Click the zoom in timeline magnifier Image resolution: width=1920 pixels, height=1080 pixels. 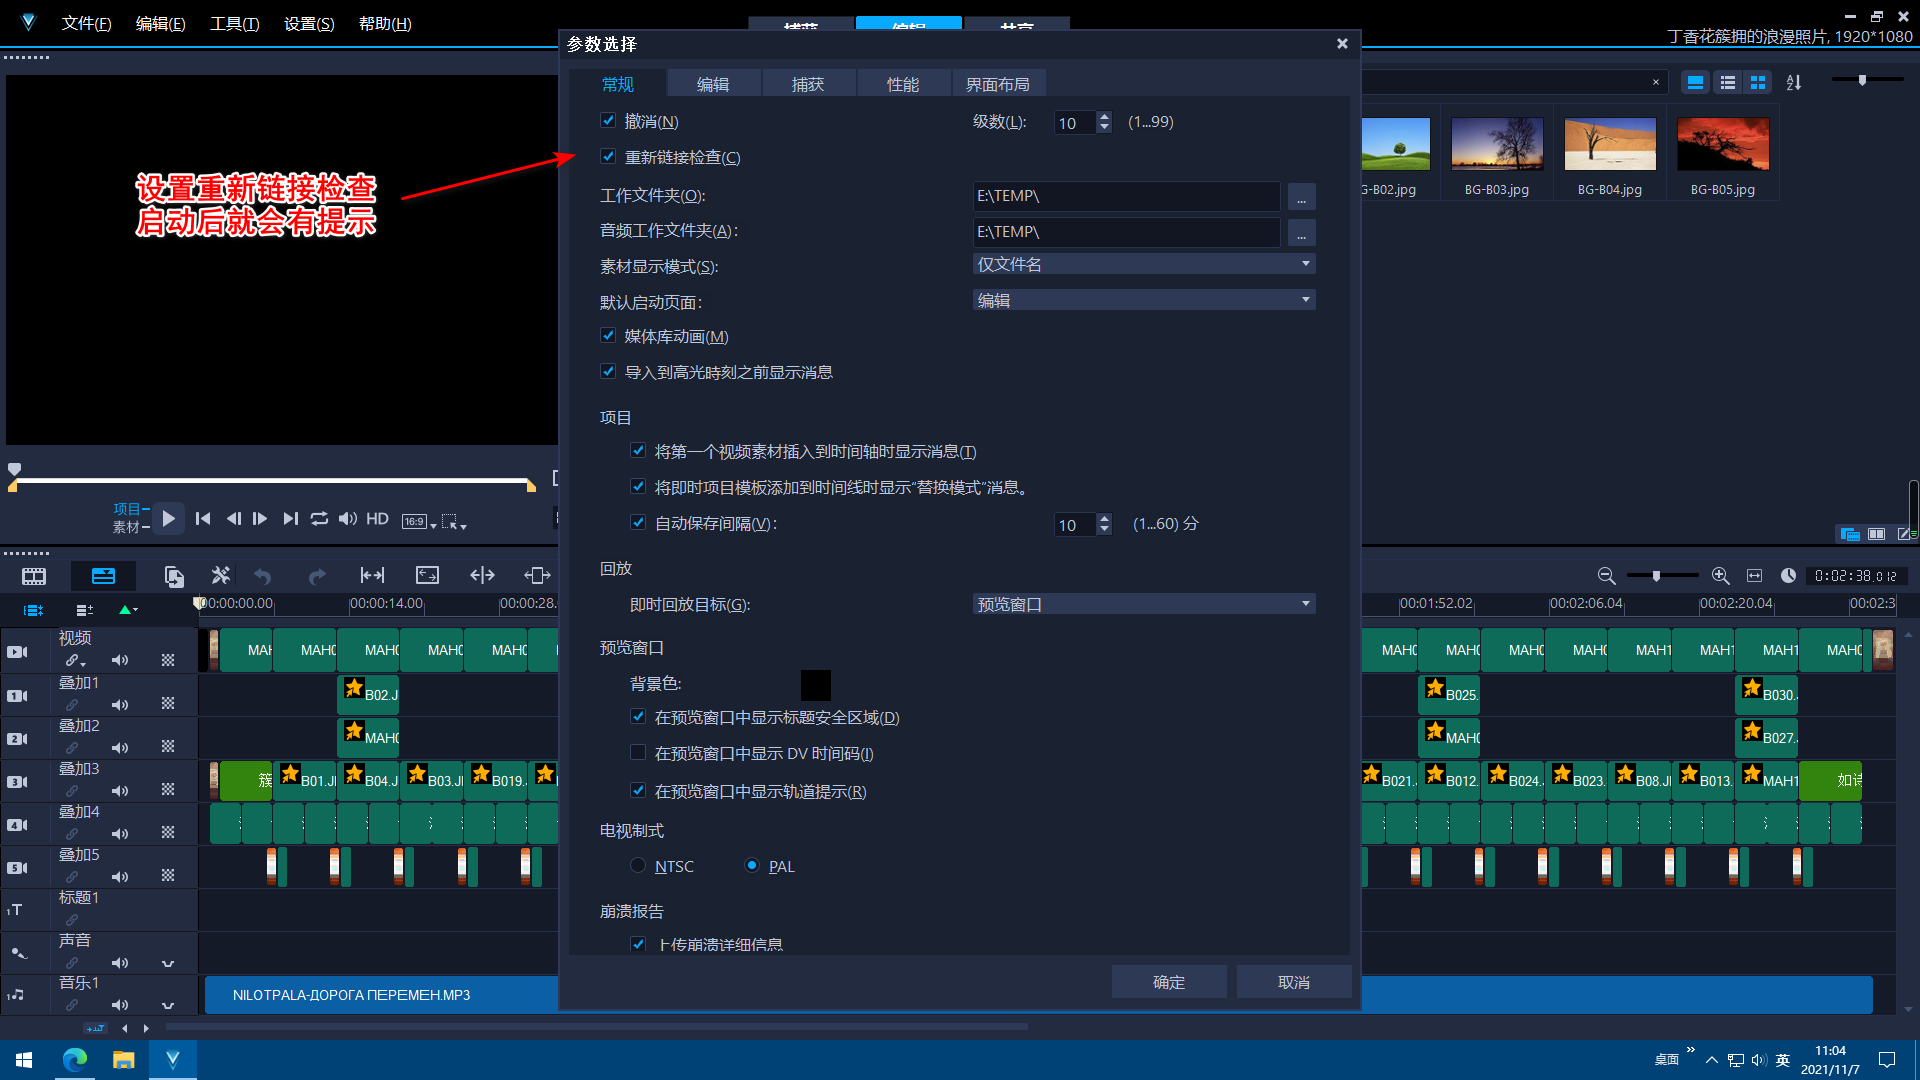coord(1720,576)
